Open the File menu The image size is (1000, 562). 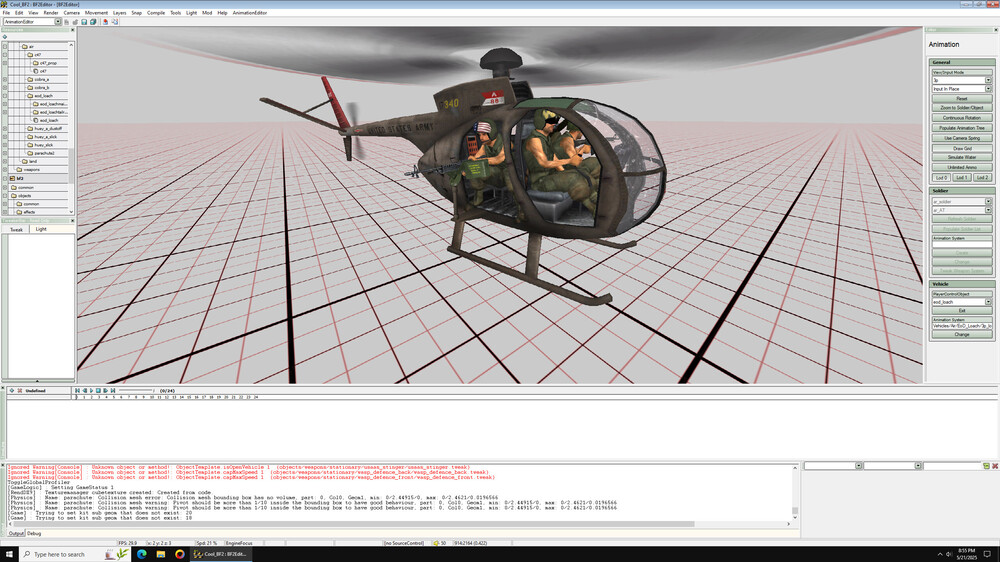pos(6,13)
